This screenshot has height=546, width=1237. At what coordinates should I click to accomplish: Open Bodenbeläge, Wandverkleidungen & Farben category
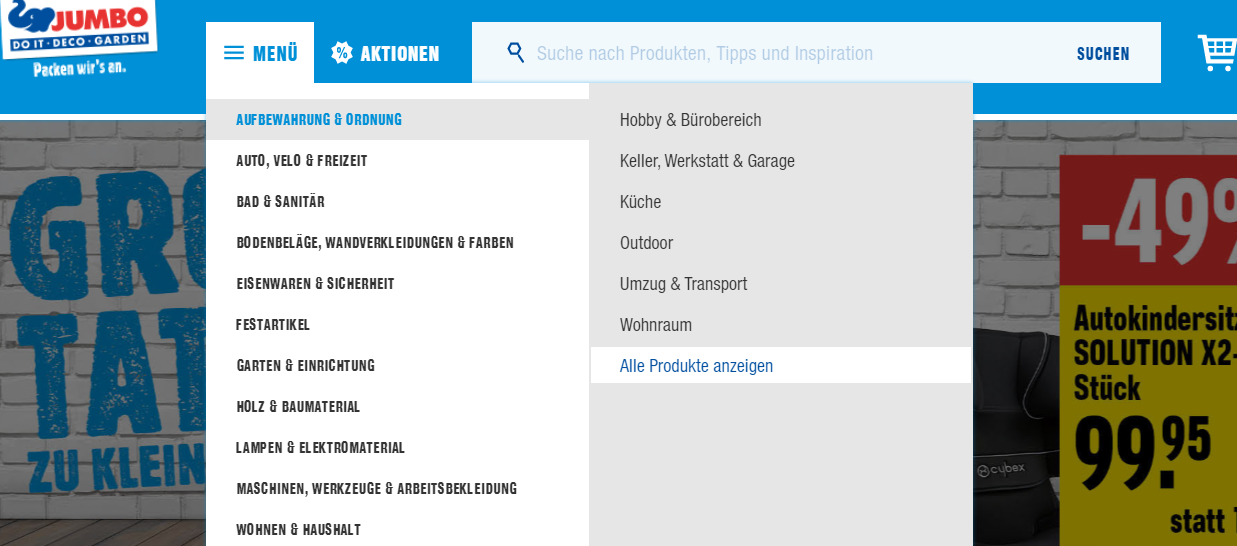pyautogui.click(x=375, y=243)
